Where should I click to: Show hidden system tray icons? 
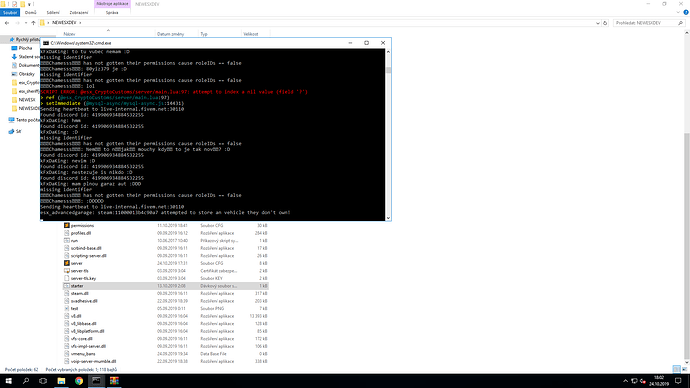[625, 381]
